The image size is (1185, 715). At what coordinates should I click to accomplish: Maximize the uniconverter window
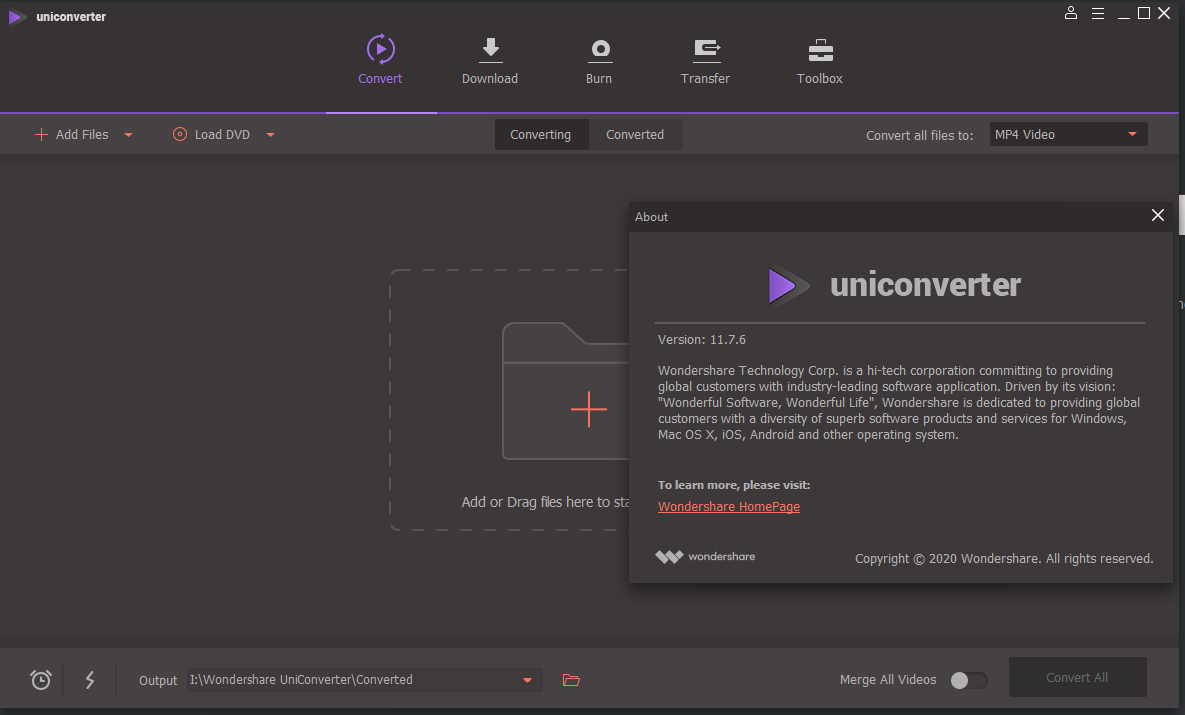coord(1144,13)
